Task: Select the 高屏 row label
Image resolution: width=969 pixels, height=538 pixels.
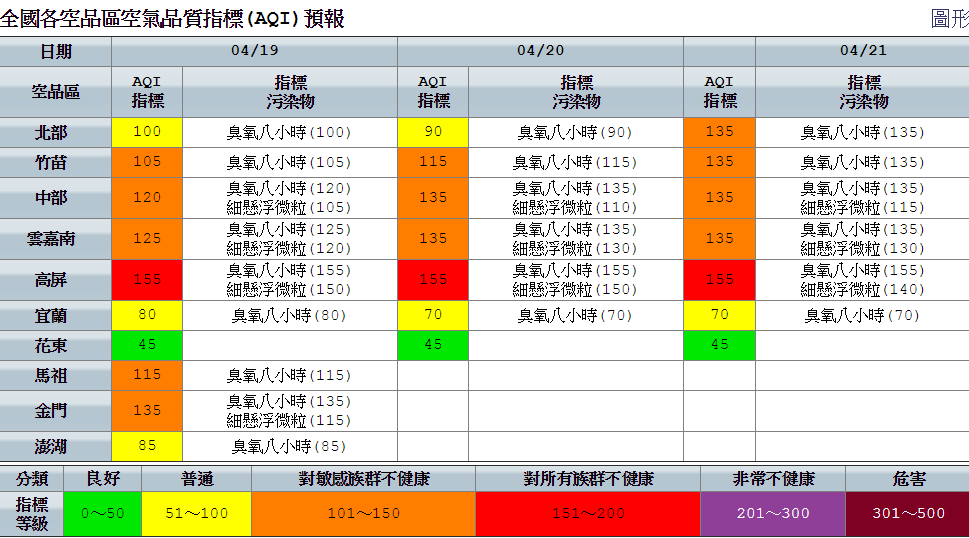Action: (56, 280)
